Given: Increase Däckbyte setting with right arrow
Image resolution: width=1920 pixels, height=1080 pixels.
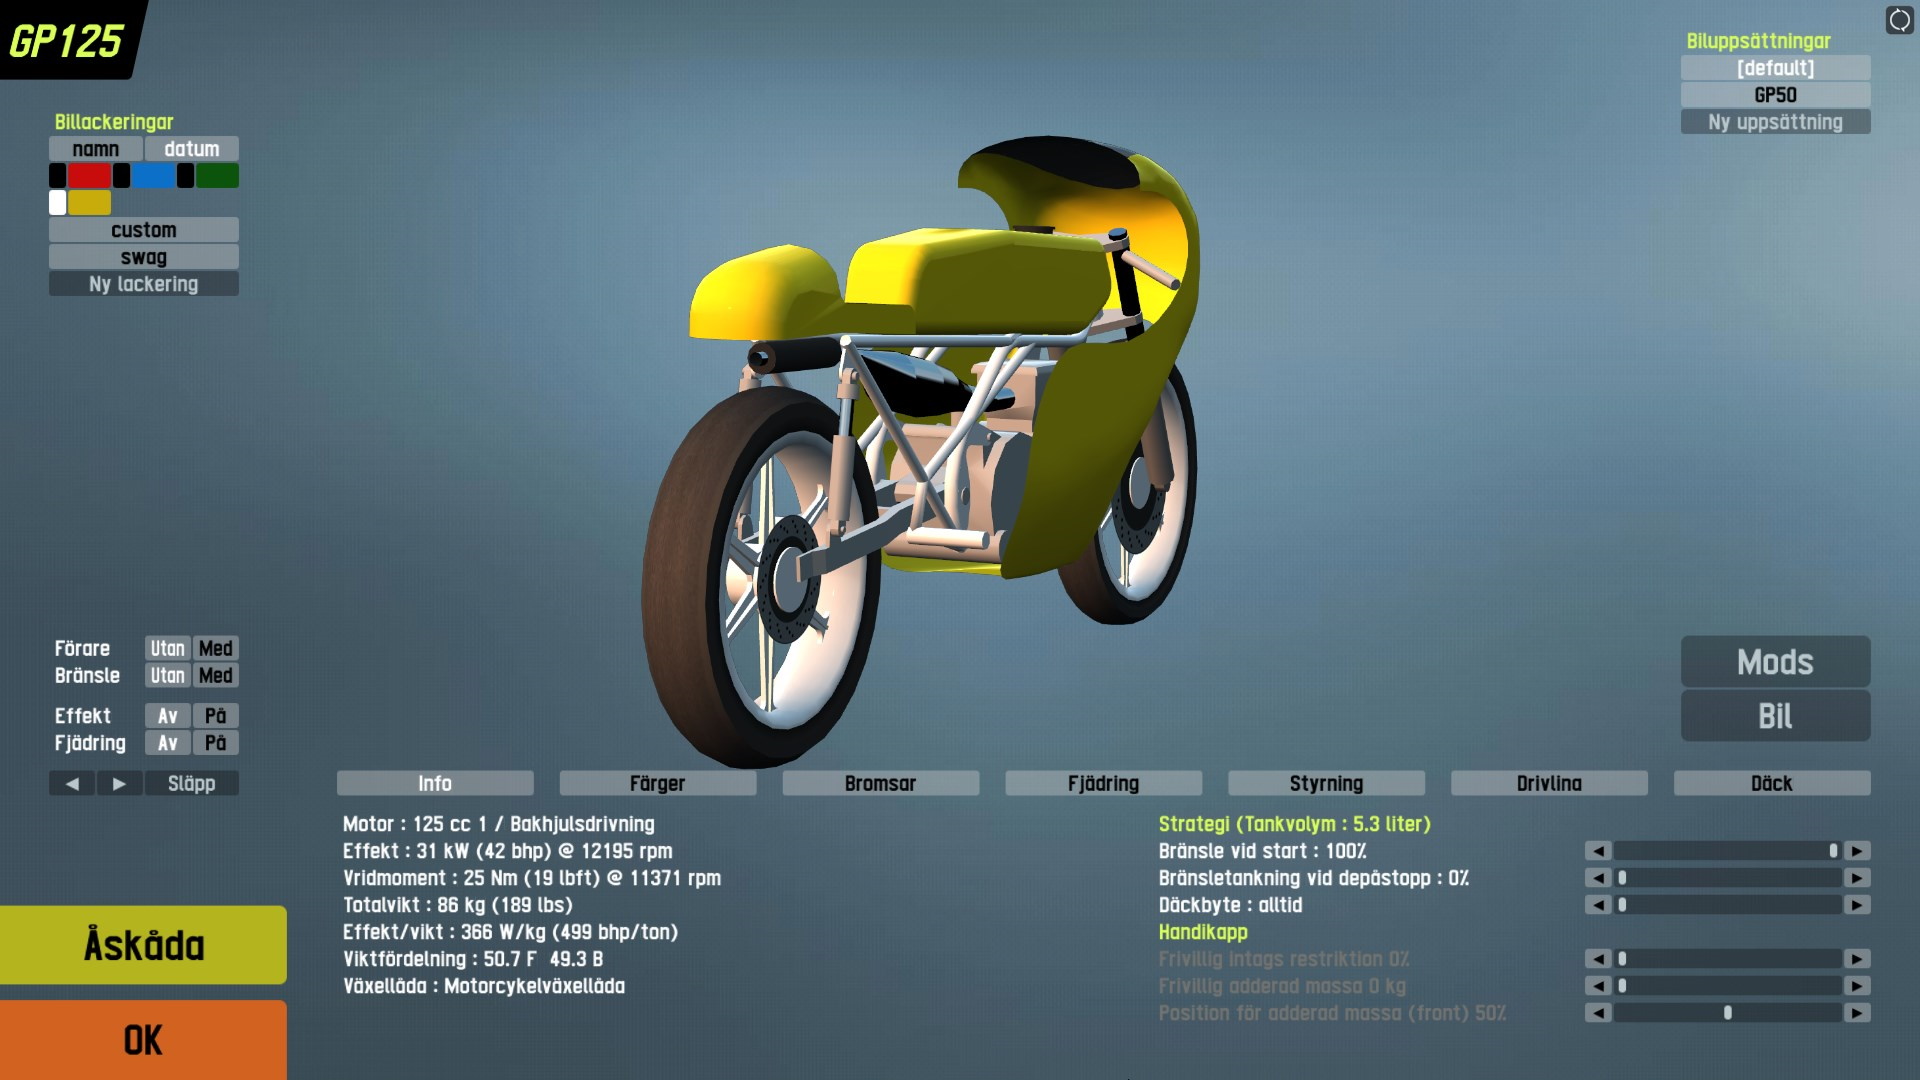Looking at the screenshot, I should pos(1857,905).
